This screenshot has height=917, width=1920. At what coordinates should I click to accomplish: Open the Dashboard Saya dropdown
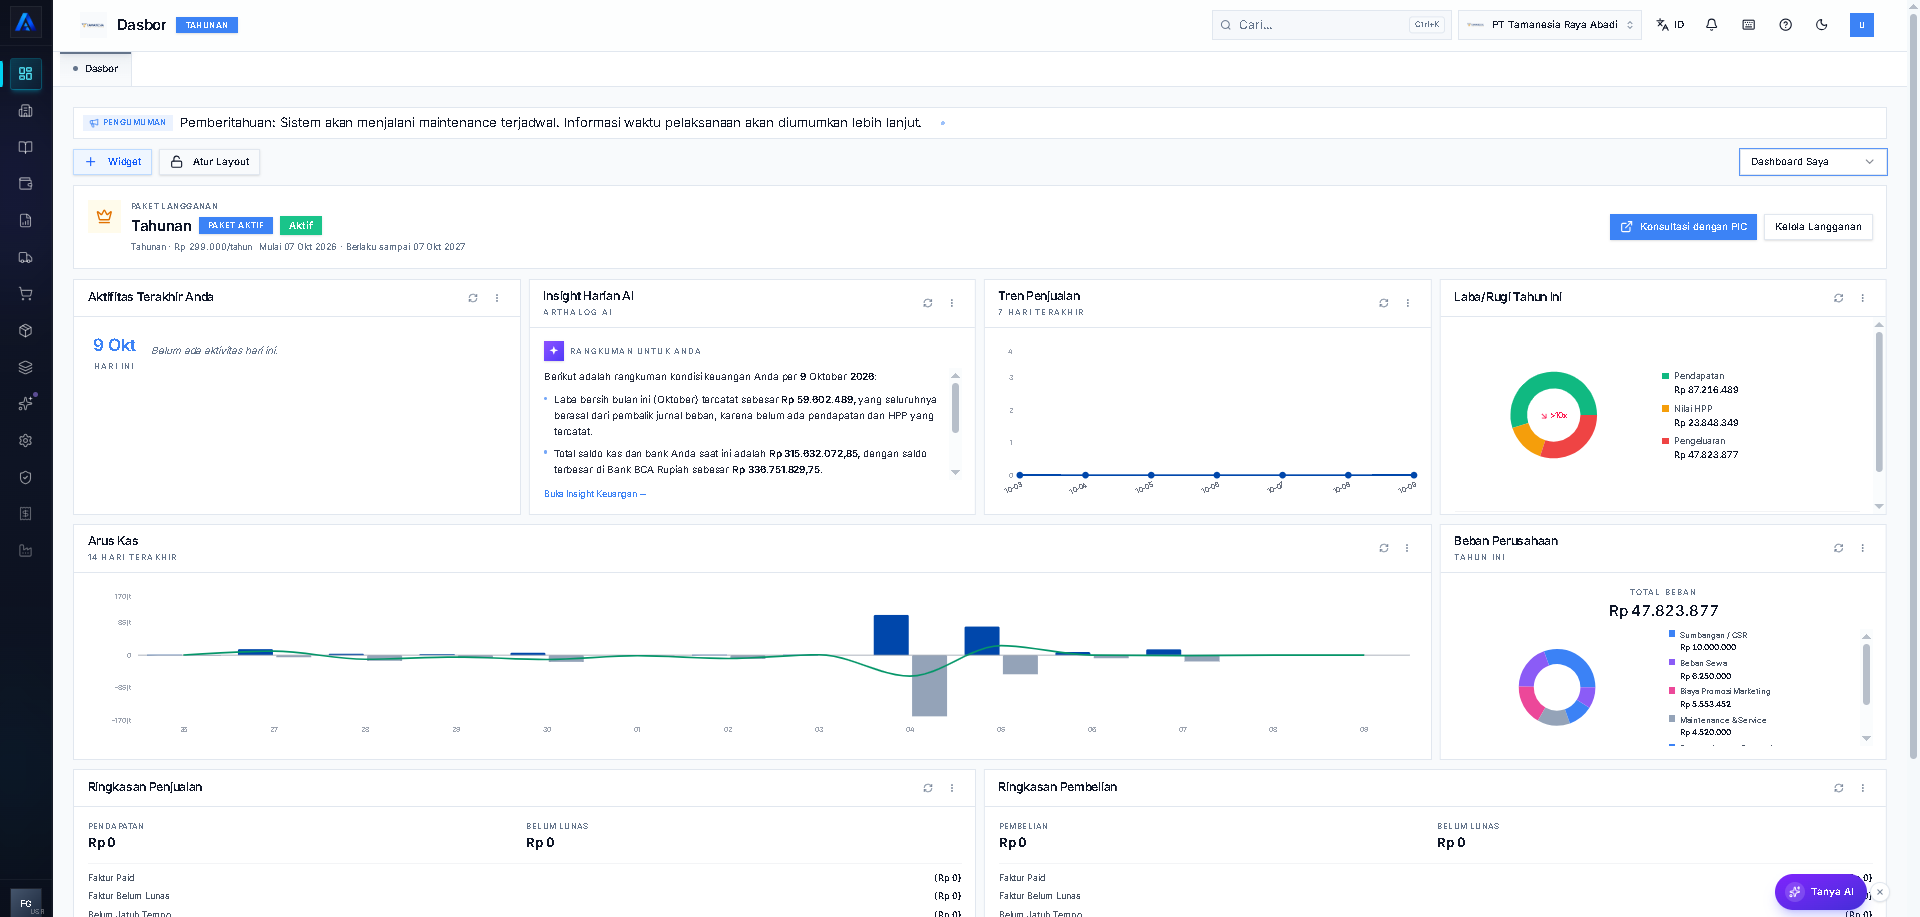[1812, 162]
